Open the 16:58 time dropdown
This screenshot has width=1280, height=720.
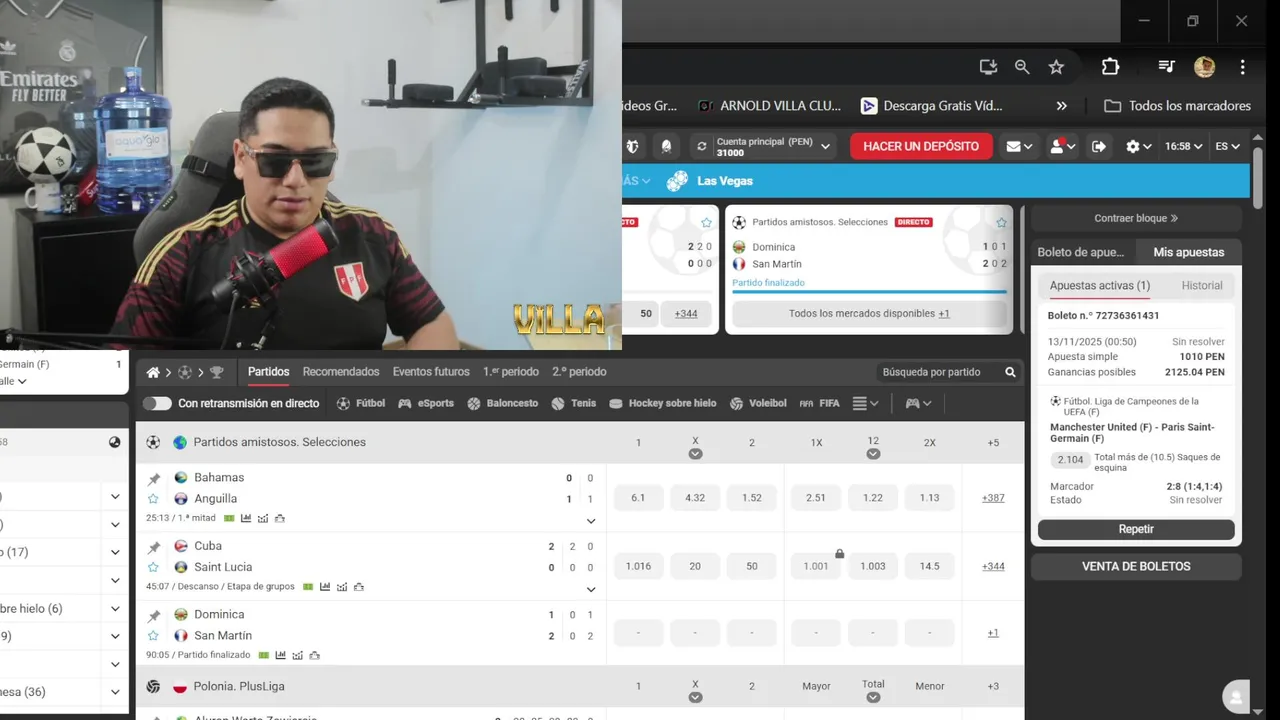tap(1185, 146)
